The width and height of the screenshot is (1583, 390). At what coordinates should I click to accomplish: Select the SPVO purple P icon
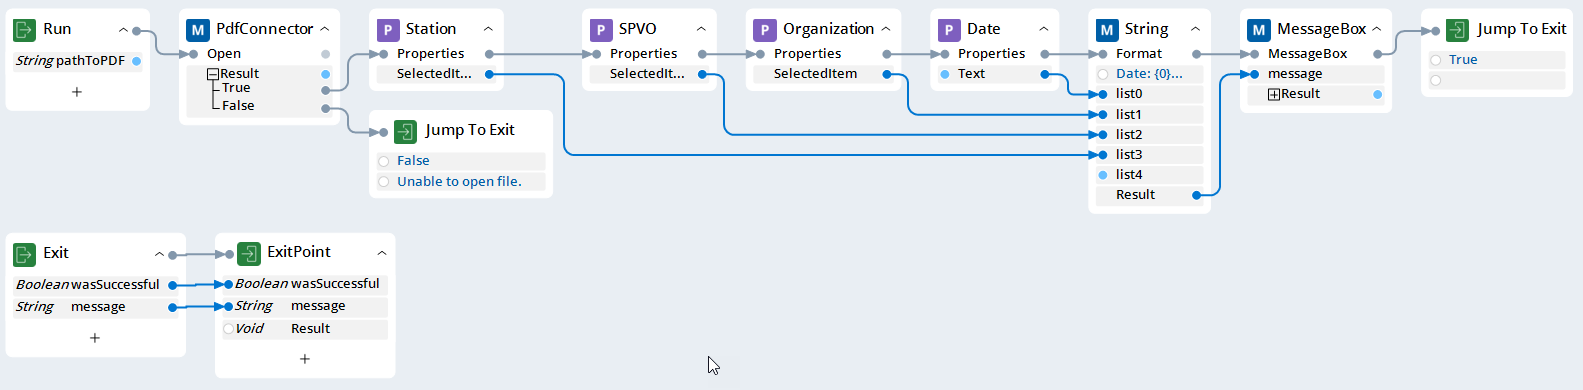[x=600, y=30]
